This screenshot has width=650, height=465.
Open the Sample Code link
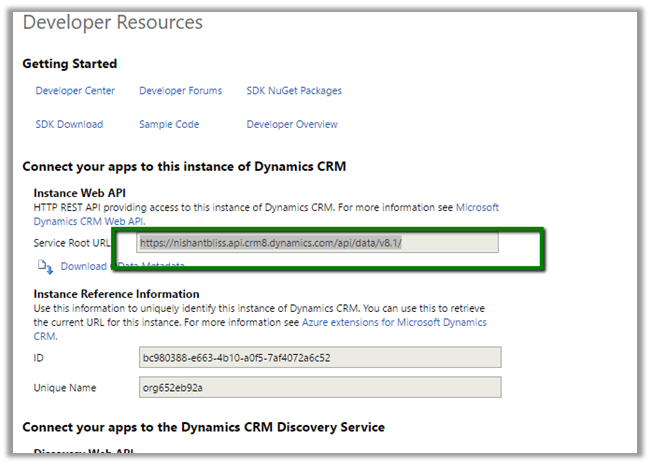(x=169, y=125)
